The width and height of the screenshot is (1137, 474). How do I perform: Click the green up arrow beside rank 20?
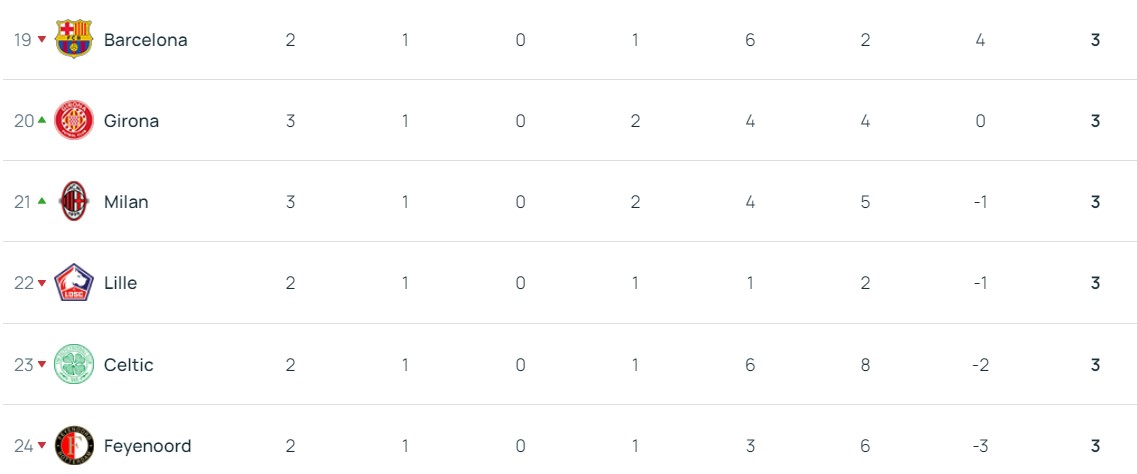click(42, 120)
